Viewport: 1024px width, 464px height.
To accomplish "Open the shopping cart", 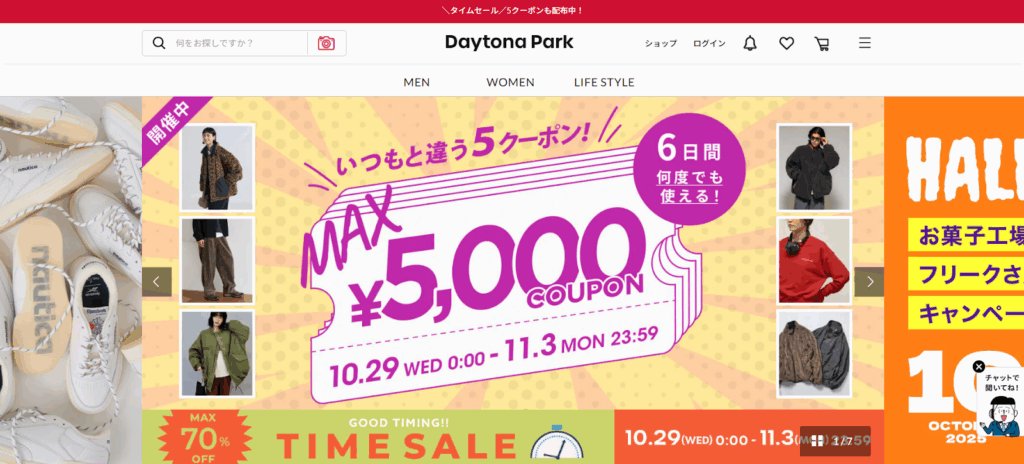I will (x=822, y=44).
